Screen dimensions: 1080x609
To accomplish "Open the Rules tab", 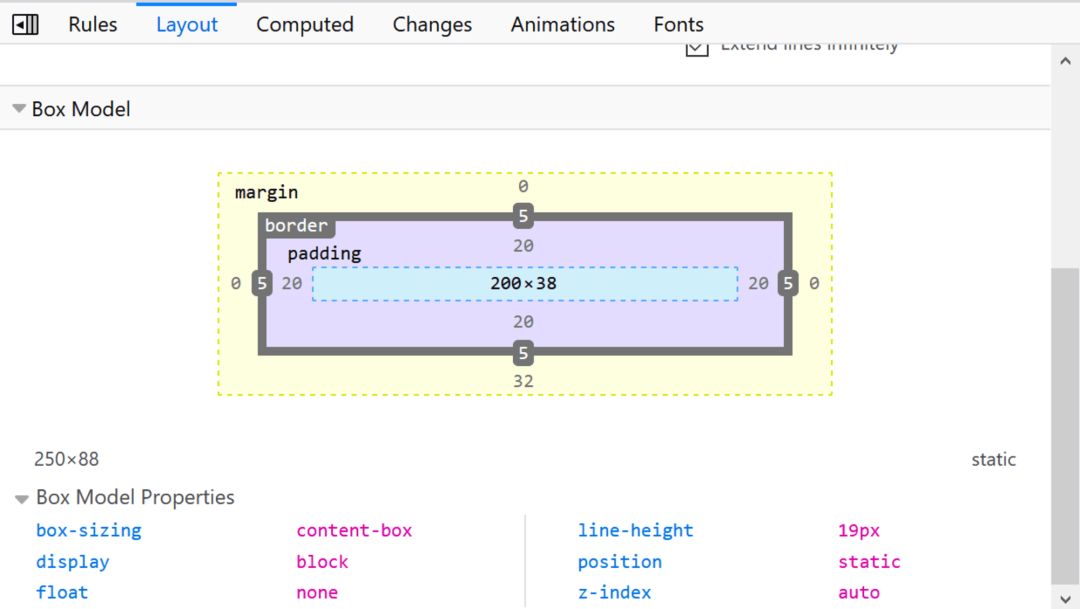I will click(92, 25).
